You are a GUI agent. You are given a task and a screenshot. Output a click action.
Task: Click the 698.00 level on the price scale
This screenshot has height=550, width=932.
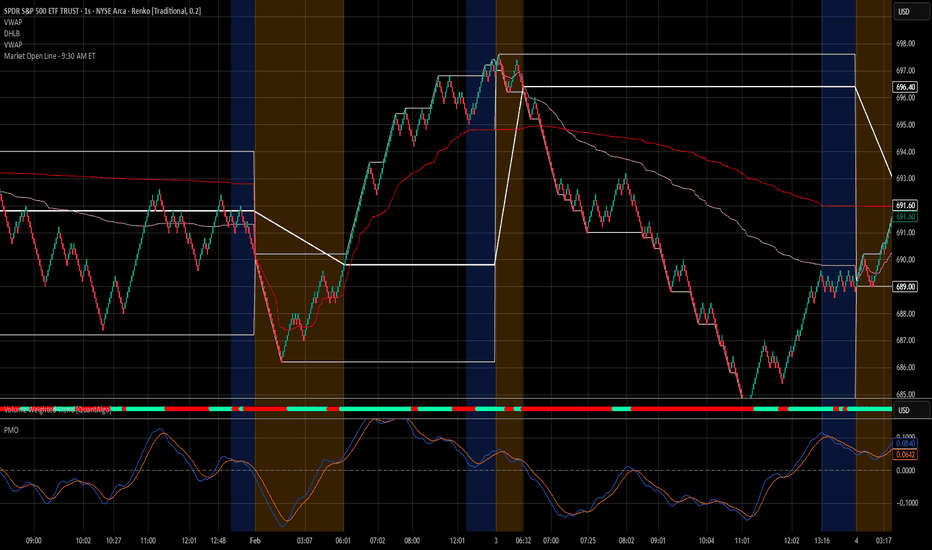[905, 43]
